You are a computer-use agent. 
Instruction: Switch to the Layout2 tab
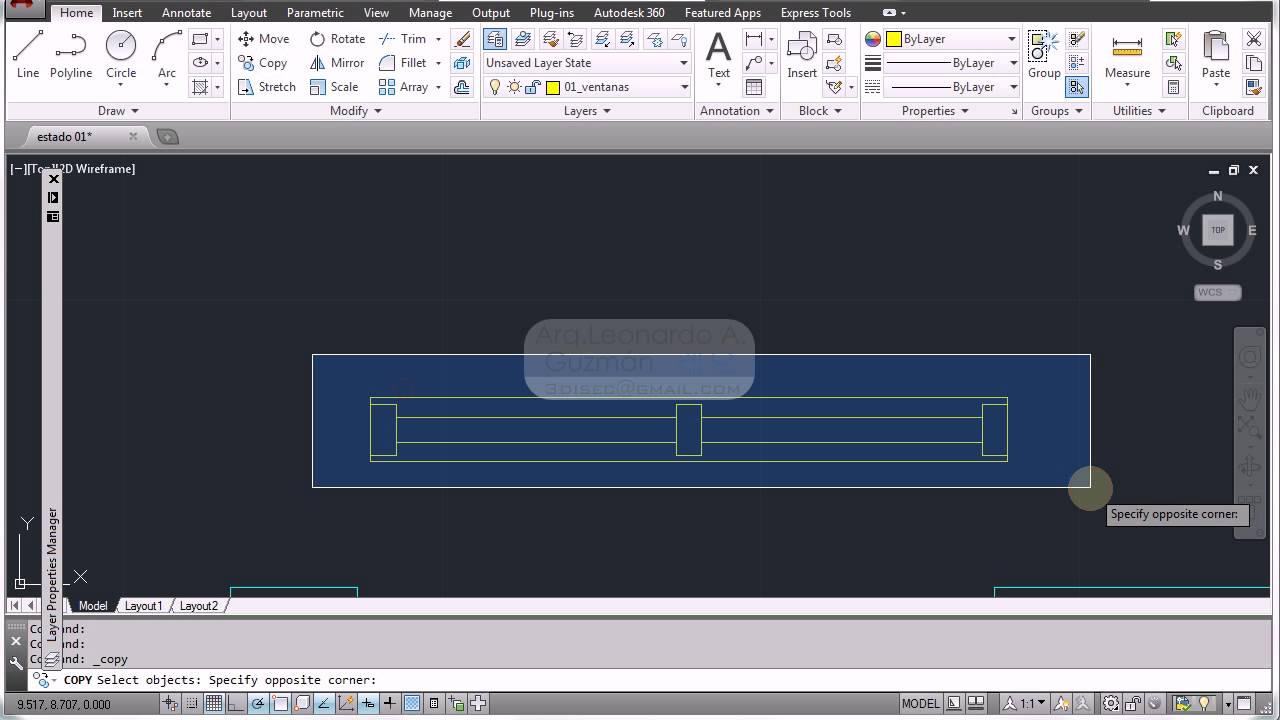tap(199, 606)
